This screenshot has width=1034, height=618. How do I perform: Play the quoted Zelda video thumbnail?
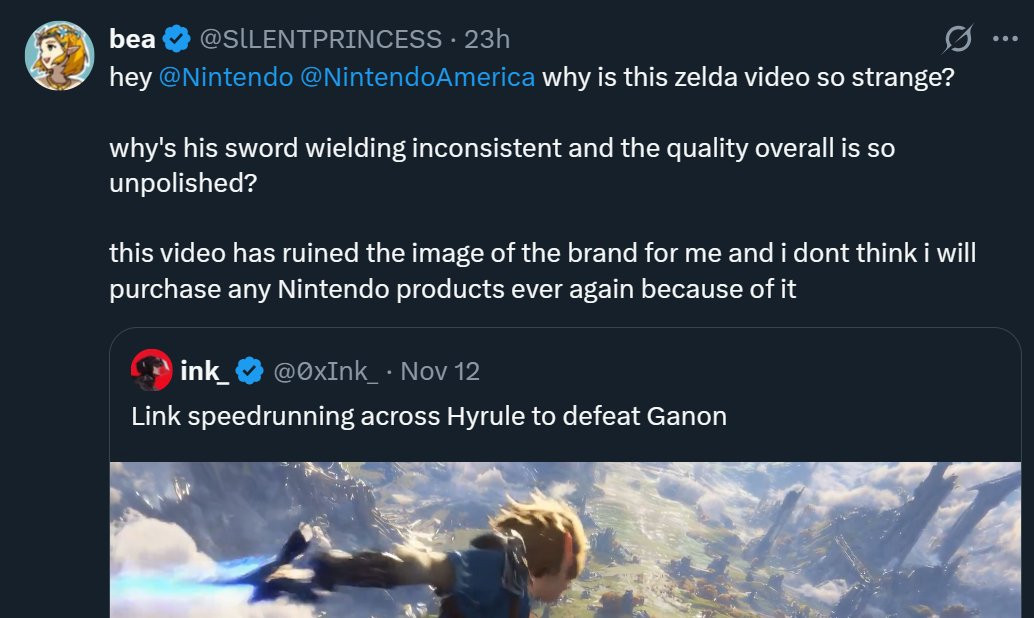(x=565, y=540)
